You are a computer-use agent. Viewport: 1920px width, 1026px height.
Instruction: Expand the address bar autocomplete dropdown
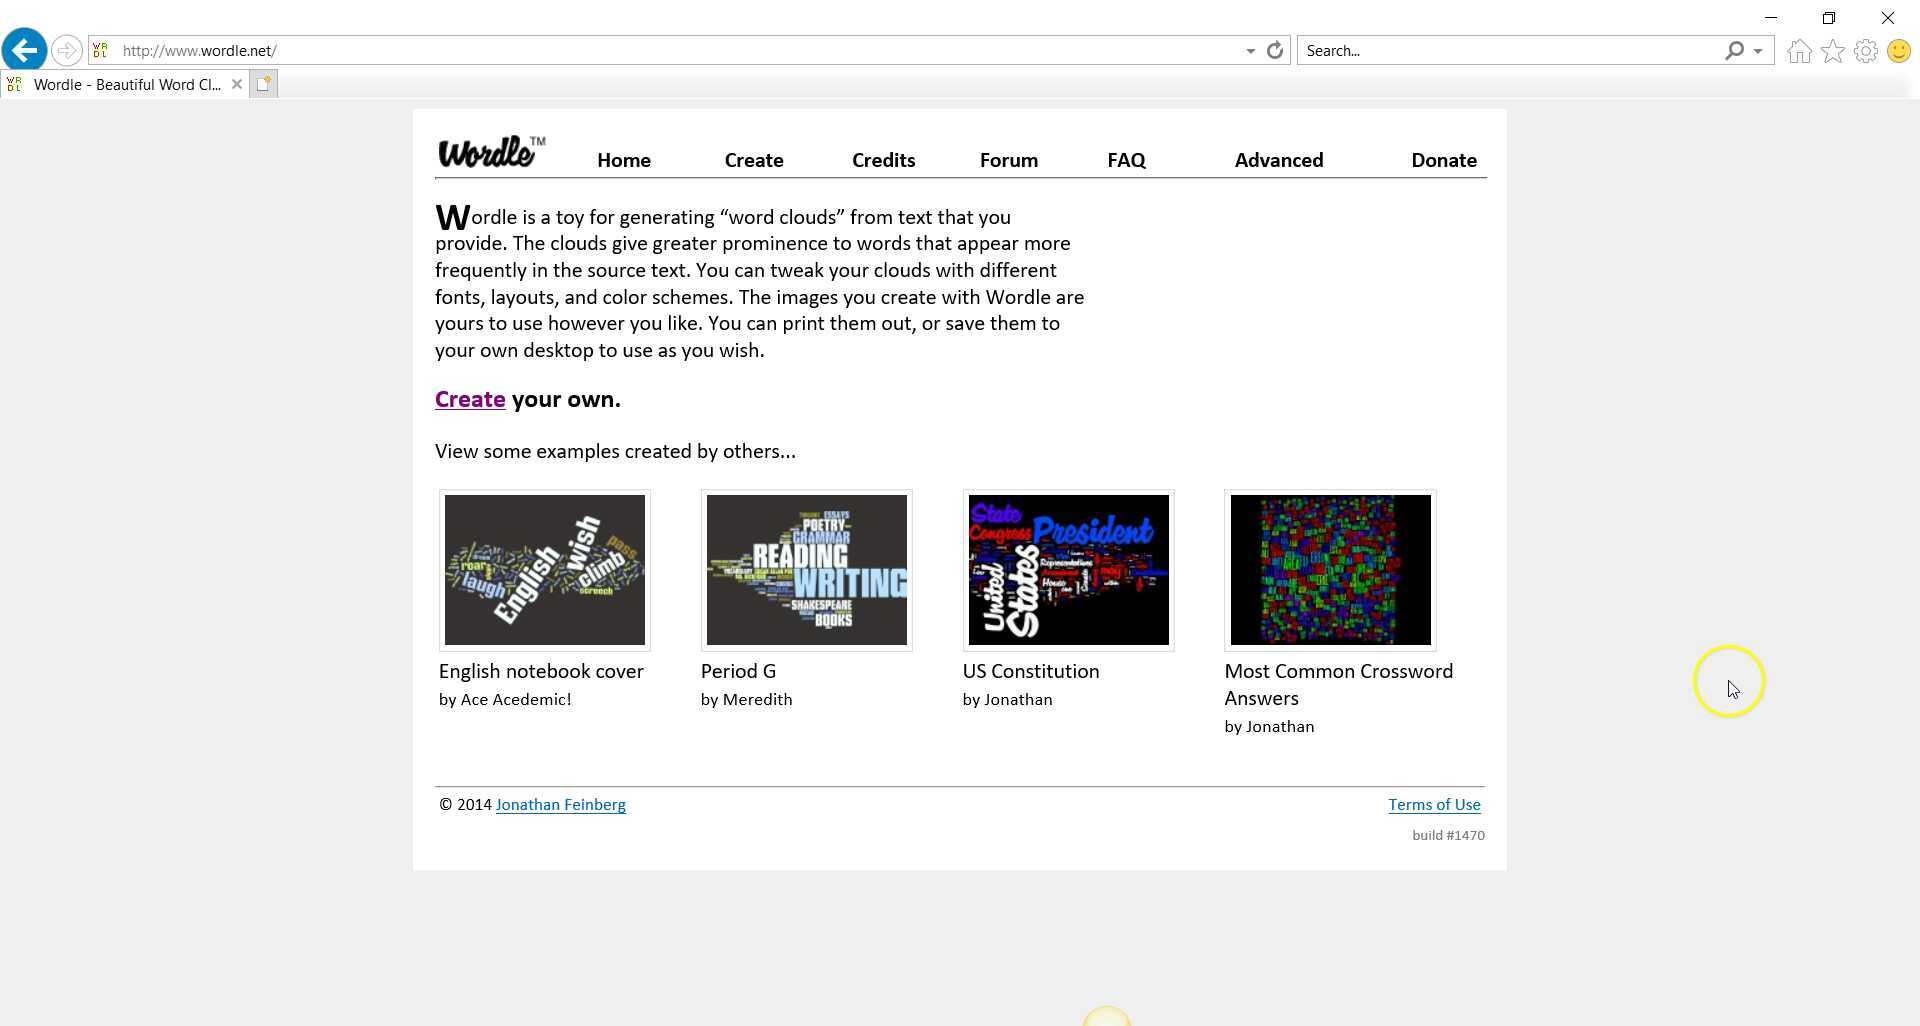1250,51
